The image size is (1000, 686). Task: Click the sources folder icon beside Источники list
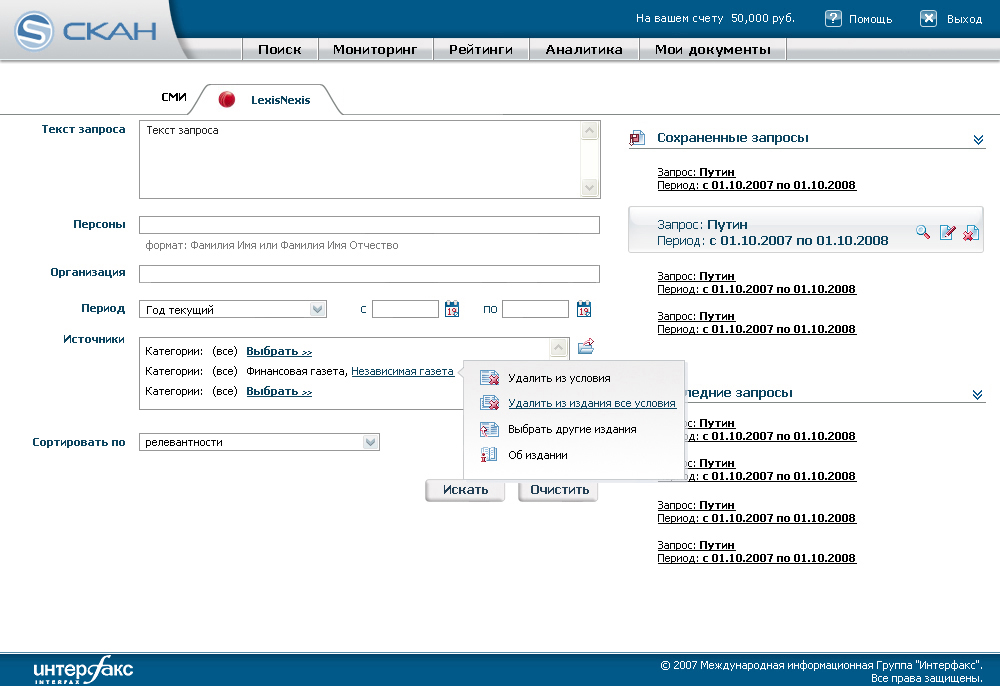586,346
